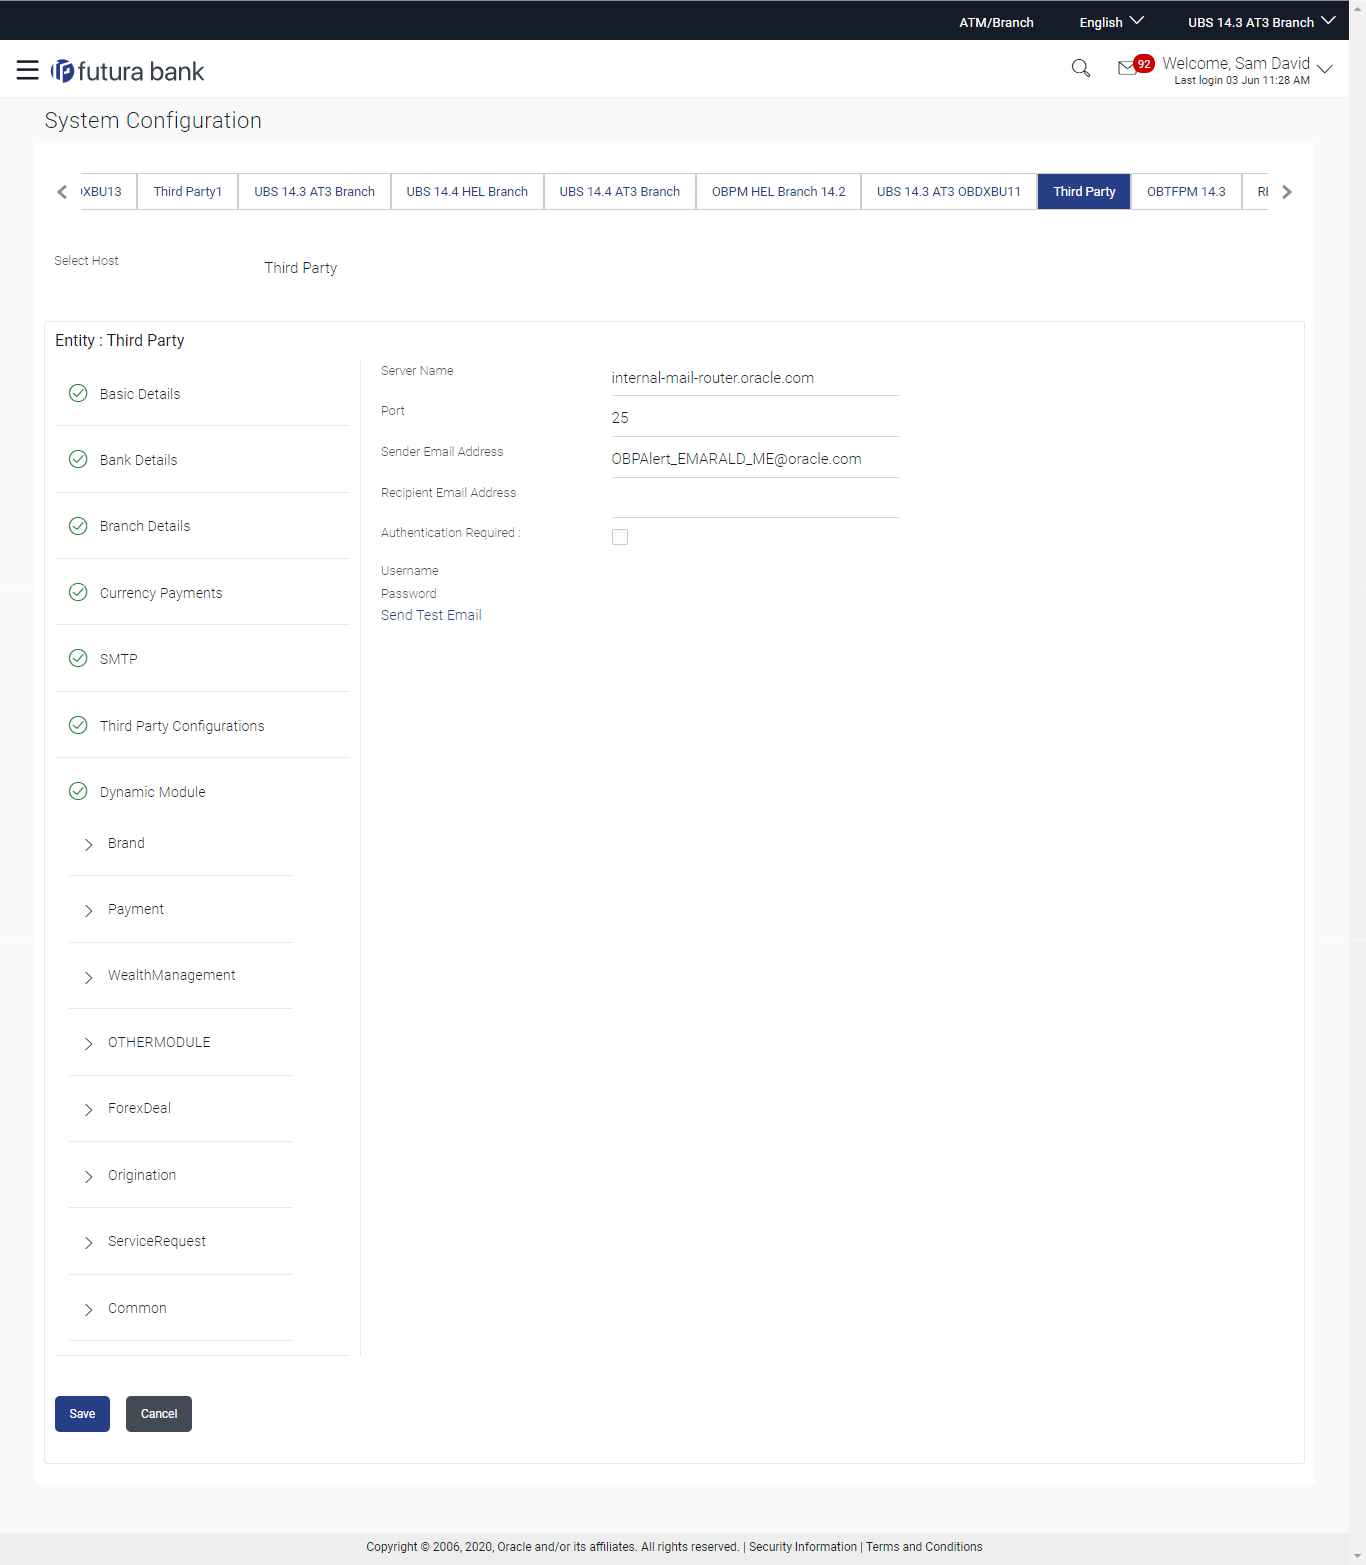Viewport: 1366px width, 1565px height.
Task: Click Third Party Configurations check icon
Action: click(x=78, y=725)
